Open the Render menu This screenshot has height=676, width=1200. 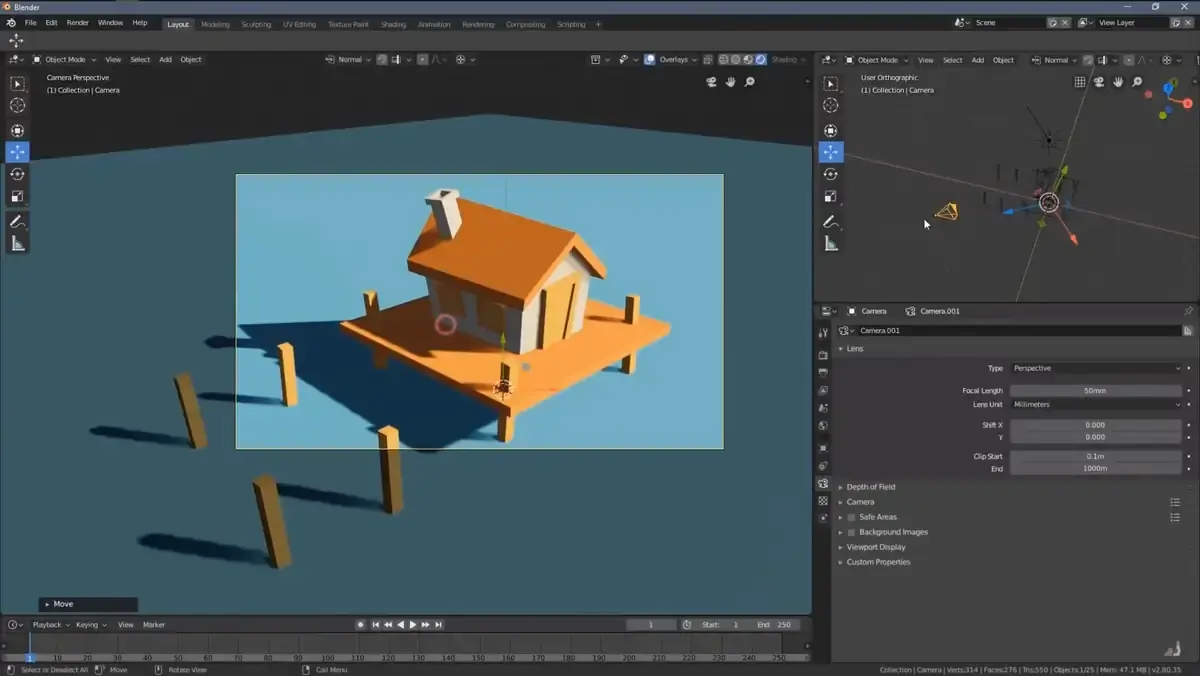[77, 23]
